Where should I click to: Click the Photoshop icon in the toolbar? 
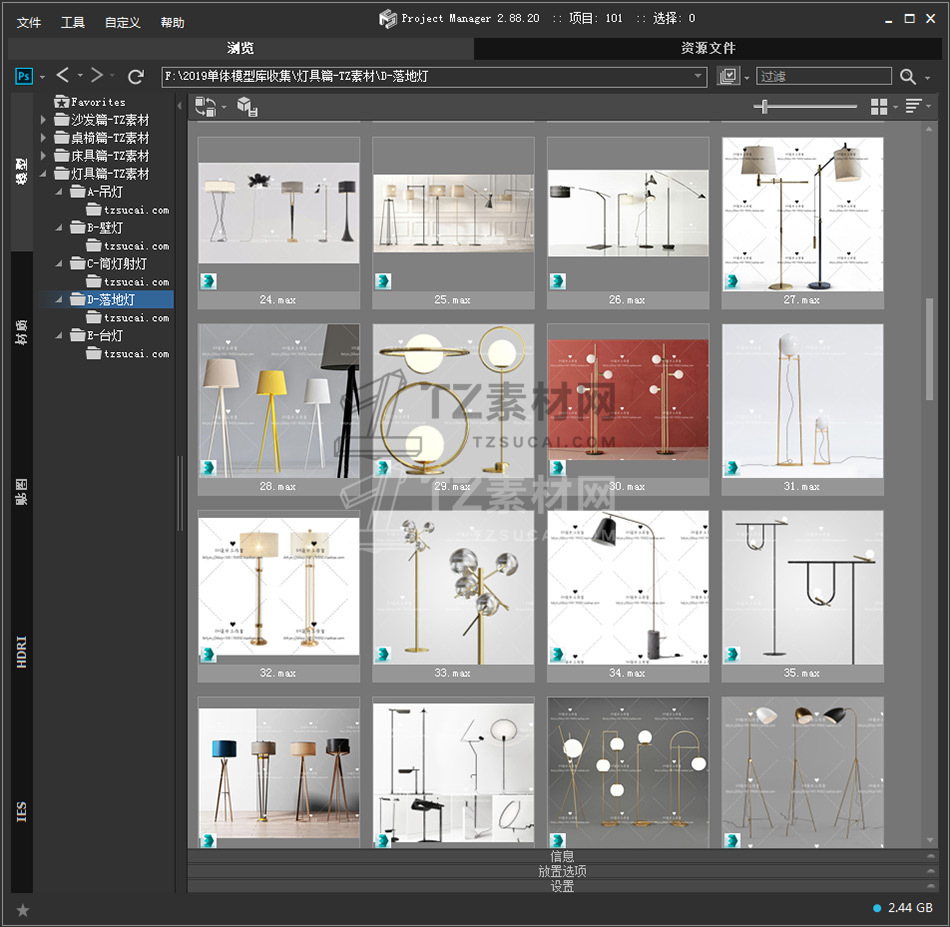[24, 76]
